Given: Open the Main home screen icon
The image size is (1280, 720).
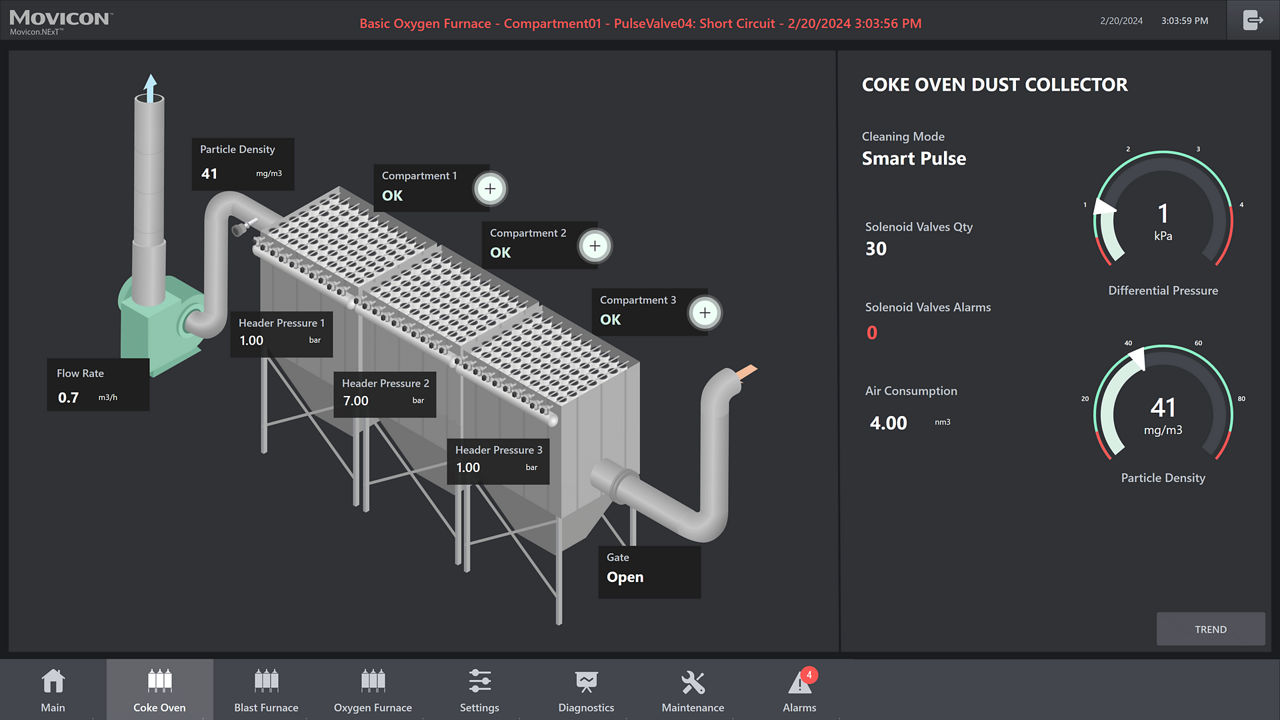Looking at the screenshot, I should coord(53,683).
